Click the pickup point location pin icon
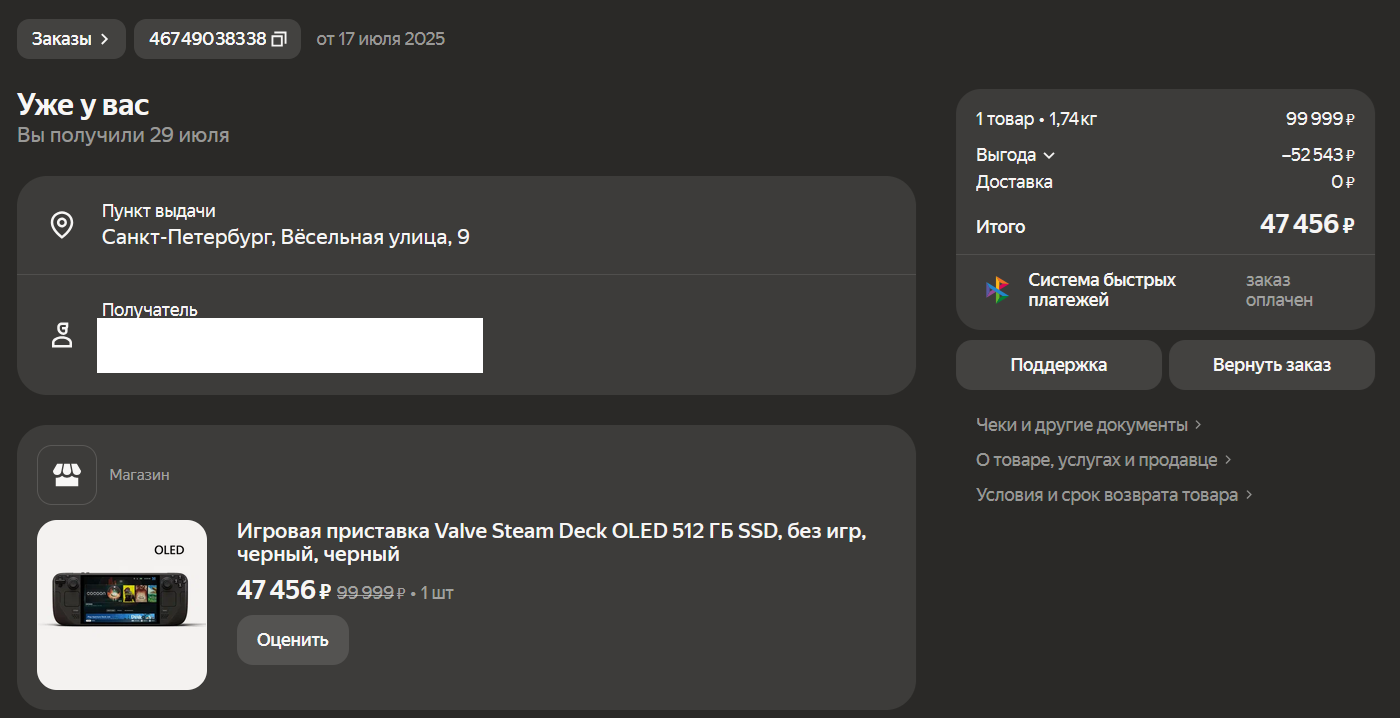This screenshot has height=718, width=1400. [x=62, y=225]
